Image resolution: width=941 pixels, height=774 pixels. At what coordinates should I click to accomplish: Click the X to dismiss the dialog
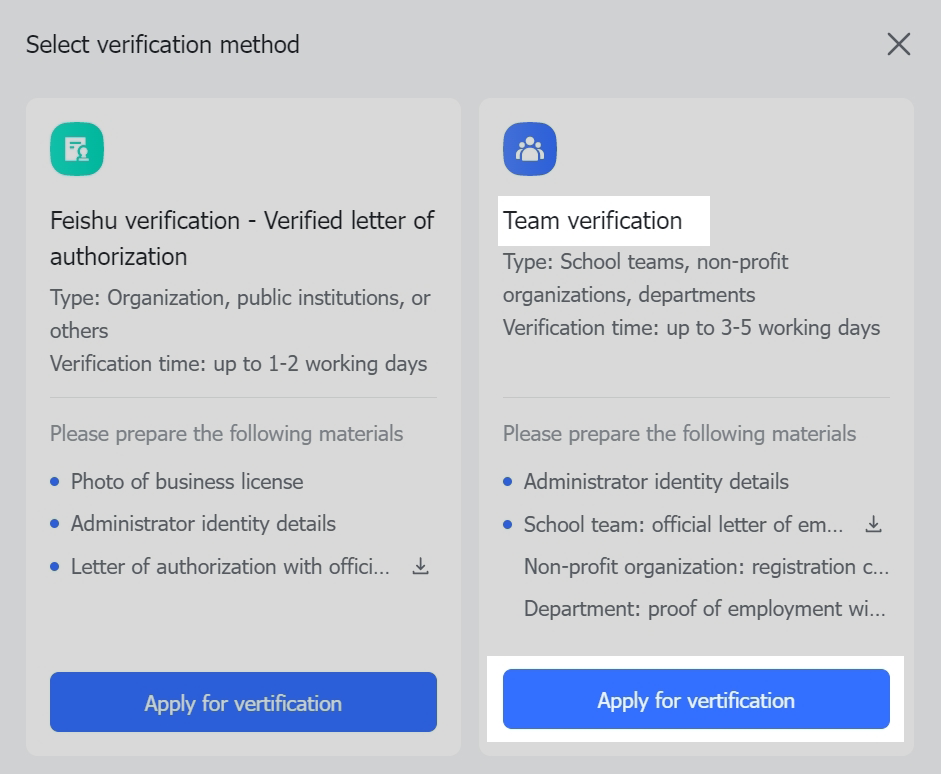pos(898,44)
